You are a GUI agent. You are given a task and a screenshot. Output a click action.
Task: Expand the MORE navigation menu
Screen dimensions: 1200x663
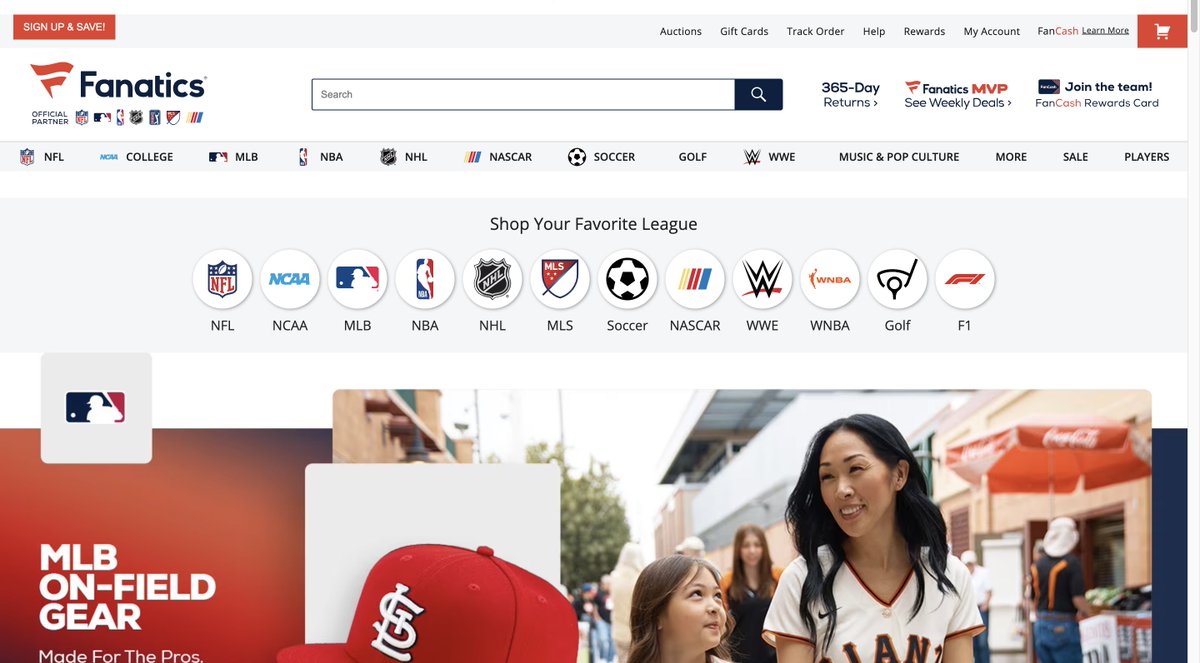click(1011, 157)
